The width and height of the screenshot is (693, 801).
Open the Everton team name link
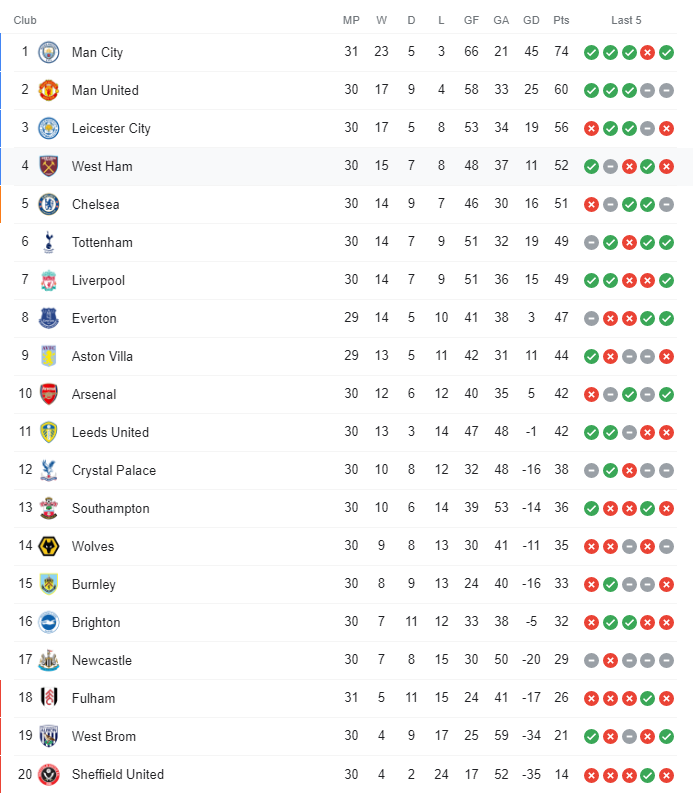click(94, 318)
